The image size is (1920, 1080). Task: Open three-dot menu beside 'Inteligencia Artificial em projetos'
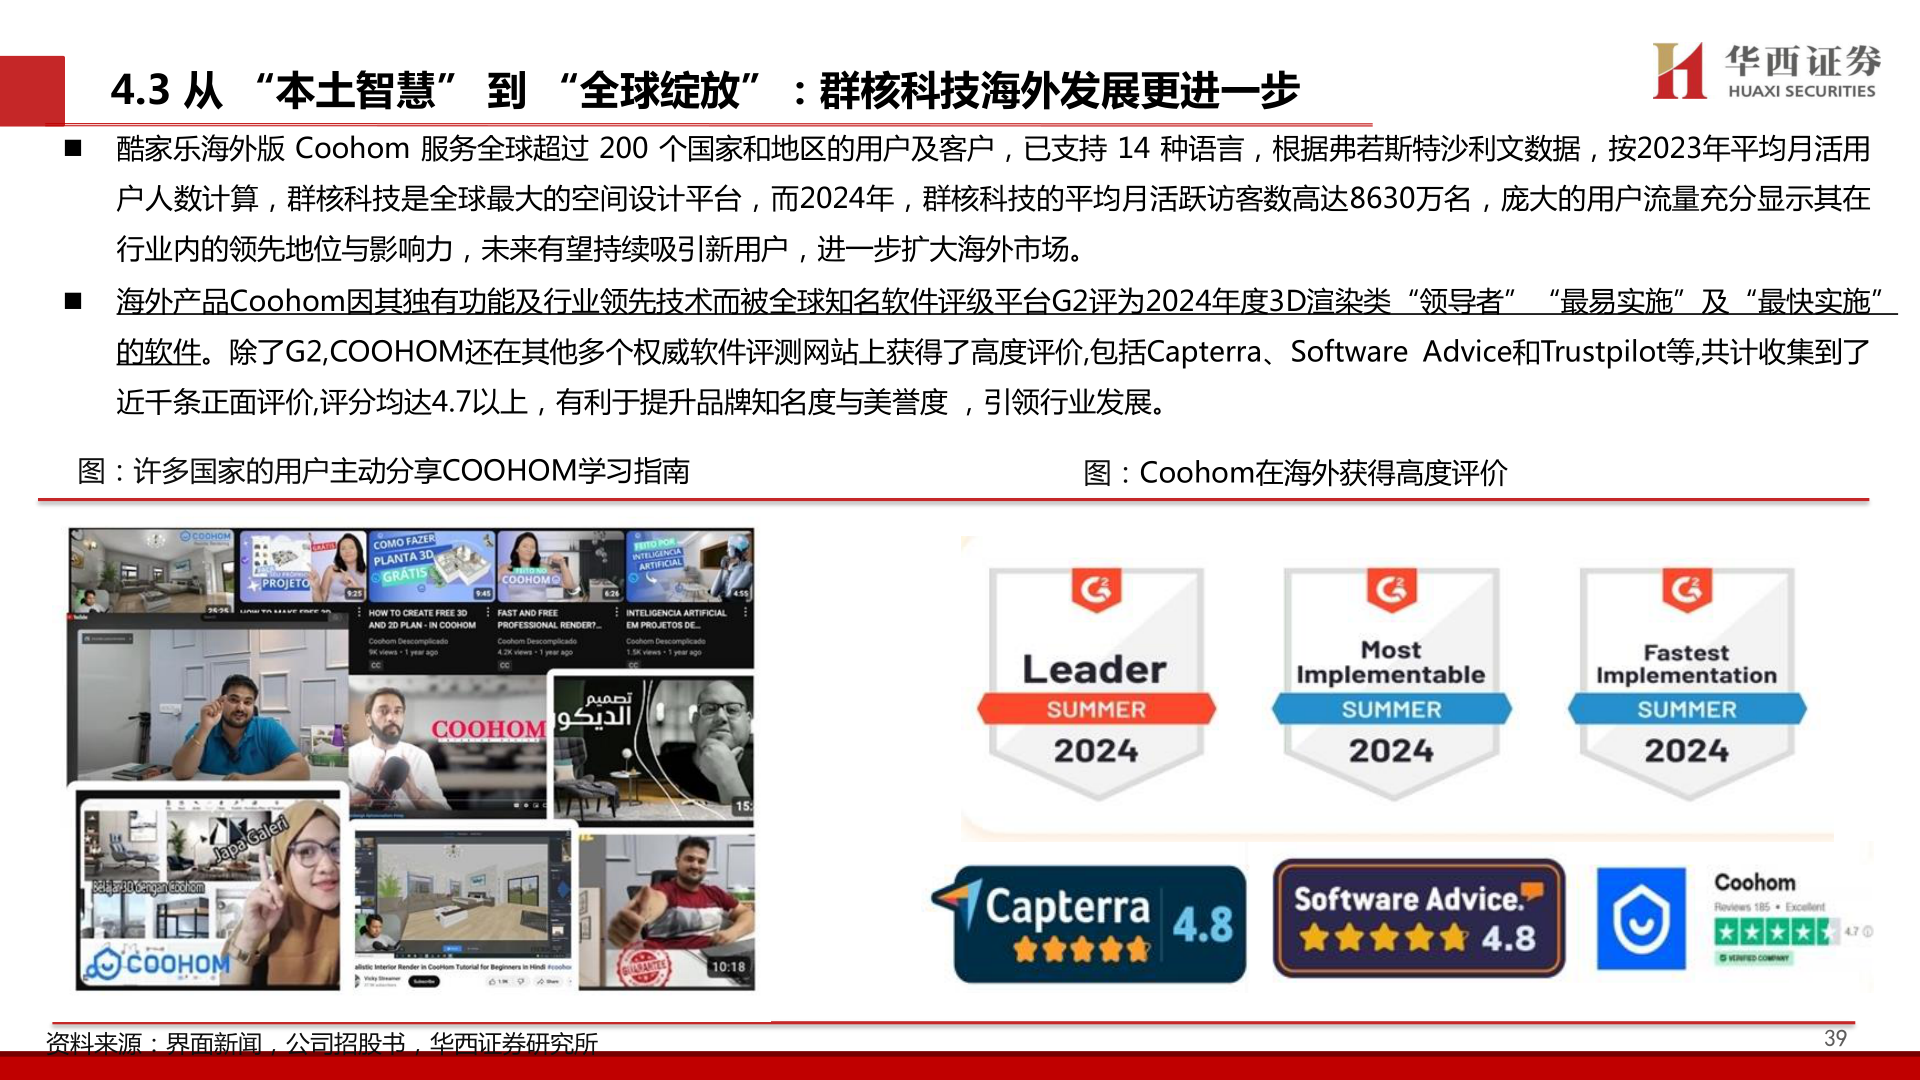coord(745,612)
